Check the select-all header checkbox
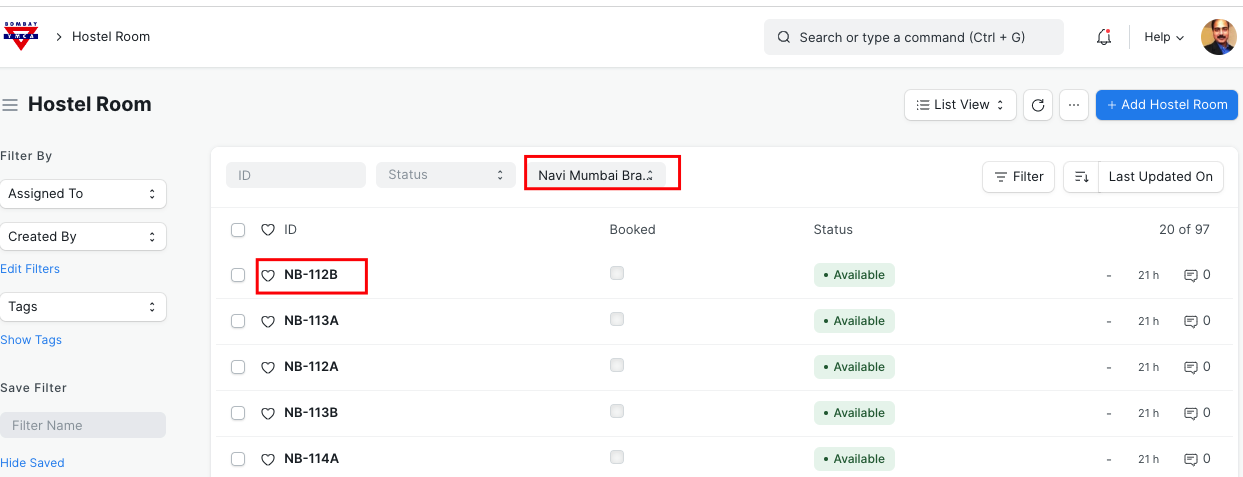The width and height of the screenshot is (1243, 477). tap(238, 230)
